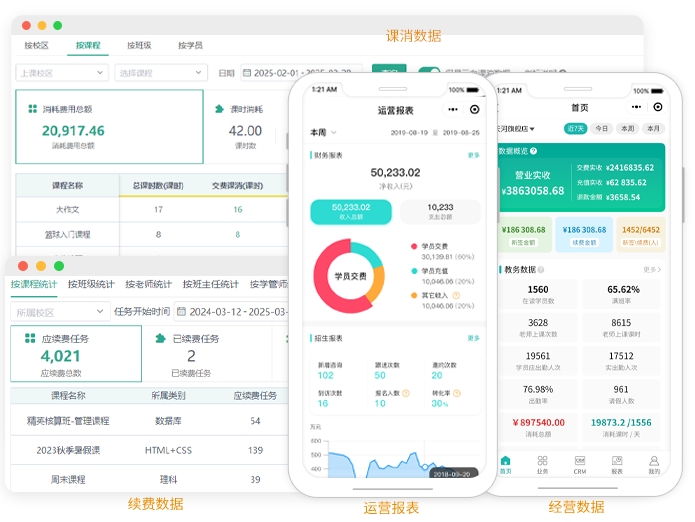The image size is (695, 522).
Task: Click the info icon next to 转化率
Action: (457, 393)
